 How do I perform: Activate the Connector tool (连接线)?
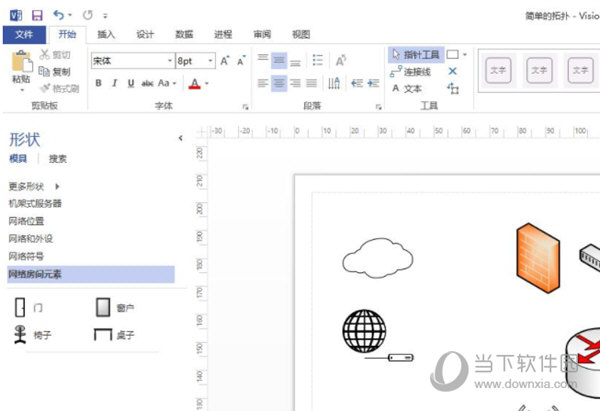coord(415,71)
